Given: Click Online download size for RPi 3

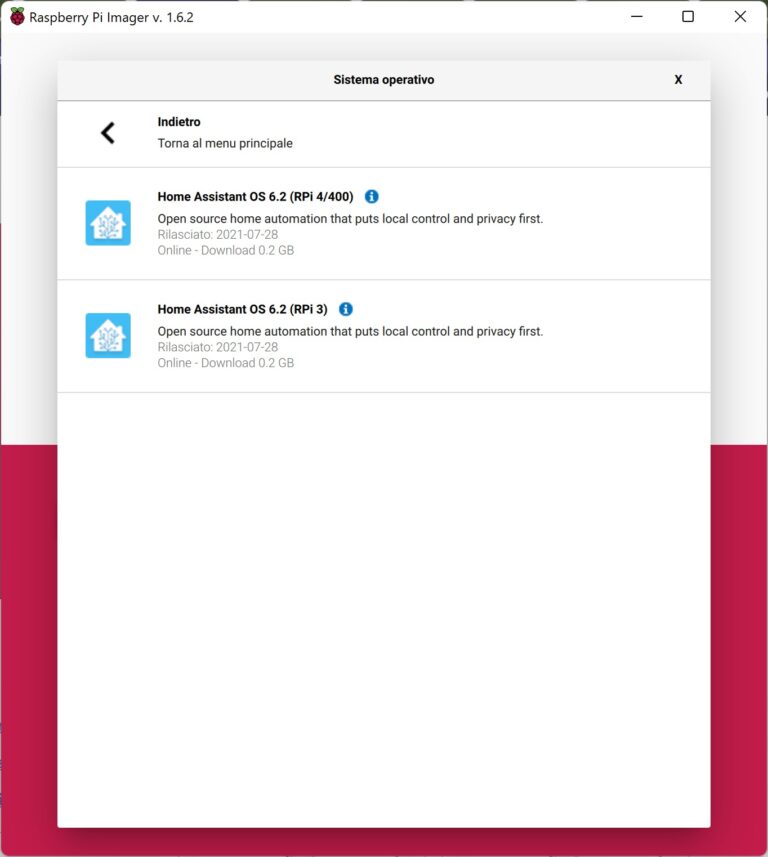Looking at the screenshot, I should pos(226,363).
